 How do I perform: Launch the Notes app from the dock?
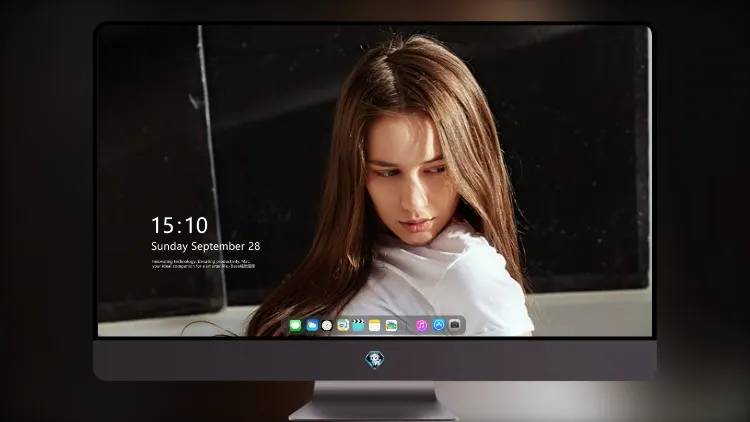point(375,325)
